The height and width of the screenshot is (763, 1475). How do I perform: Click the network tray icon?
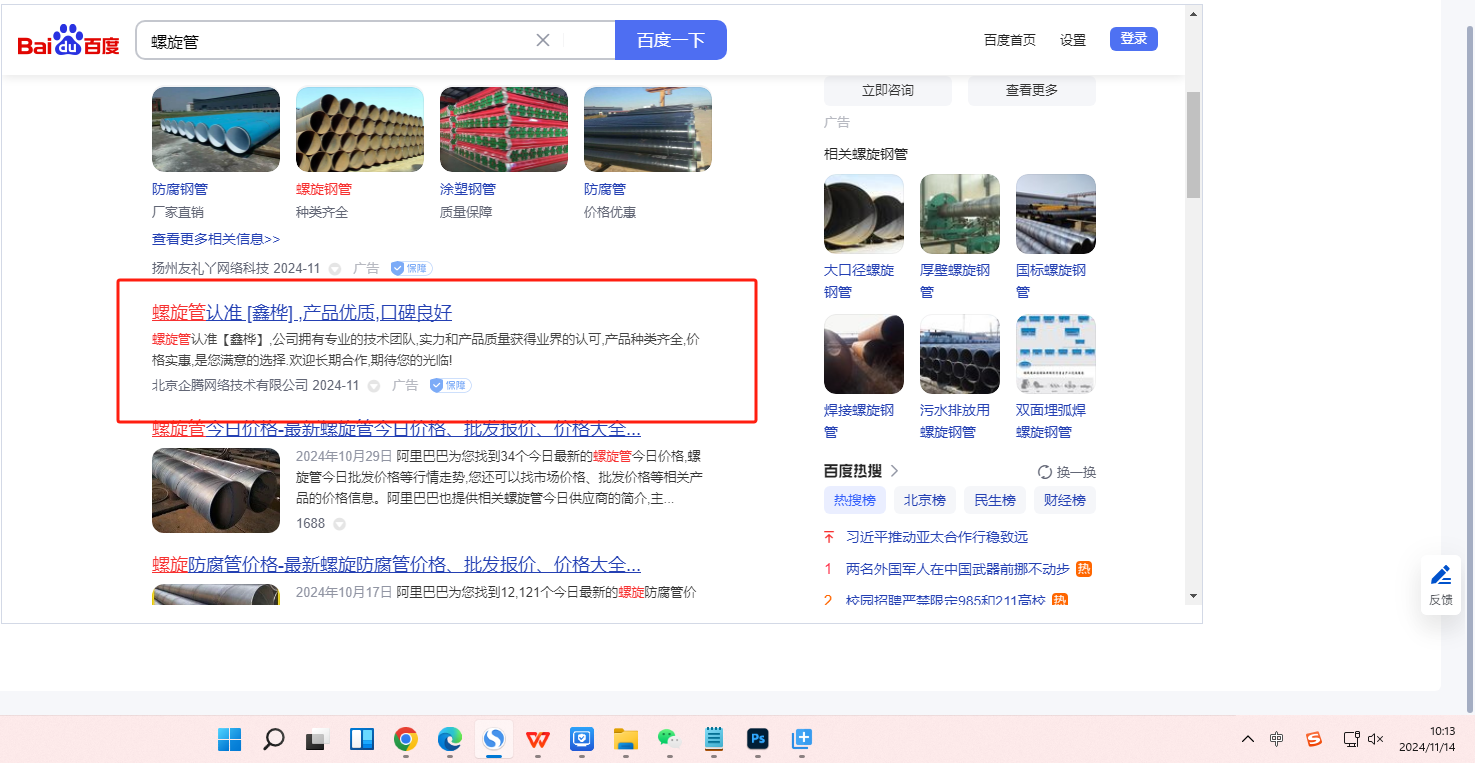[1351, 739]
